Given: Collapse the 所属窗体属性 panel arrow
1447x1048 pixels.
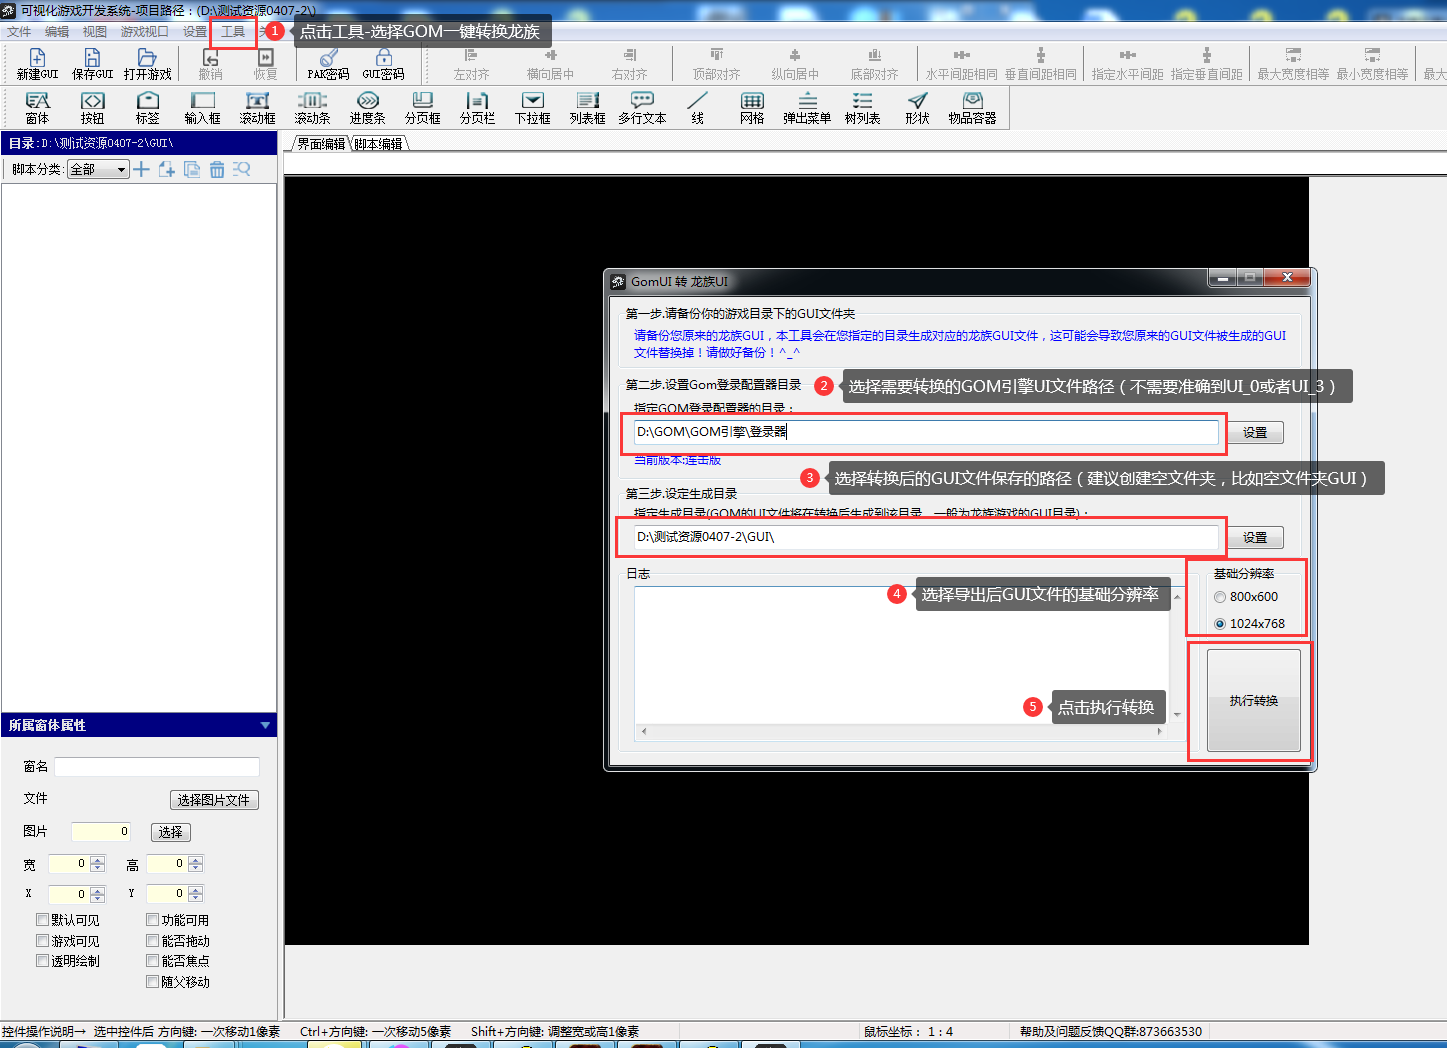Looking at the screenshot, I should [265, 725].
